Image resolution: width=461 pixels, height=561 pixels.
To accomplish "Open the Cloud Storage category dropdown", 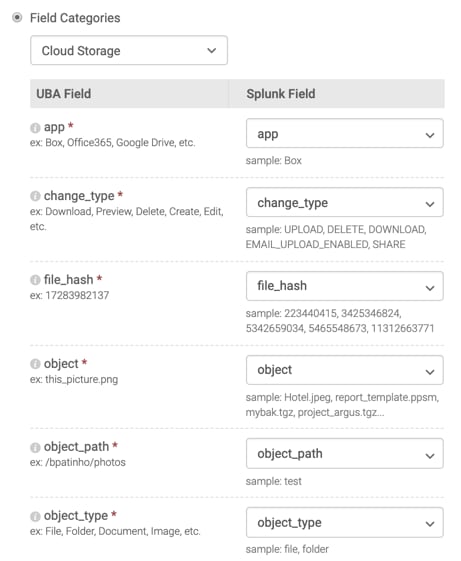I will point(129,50).
